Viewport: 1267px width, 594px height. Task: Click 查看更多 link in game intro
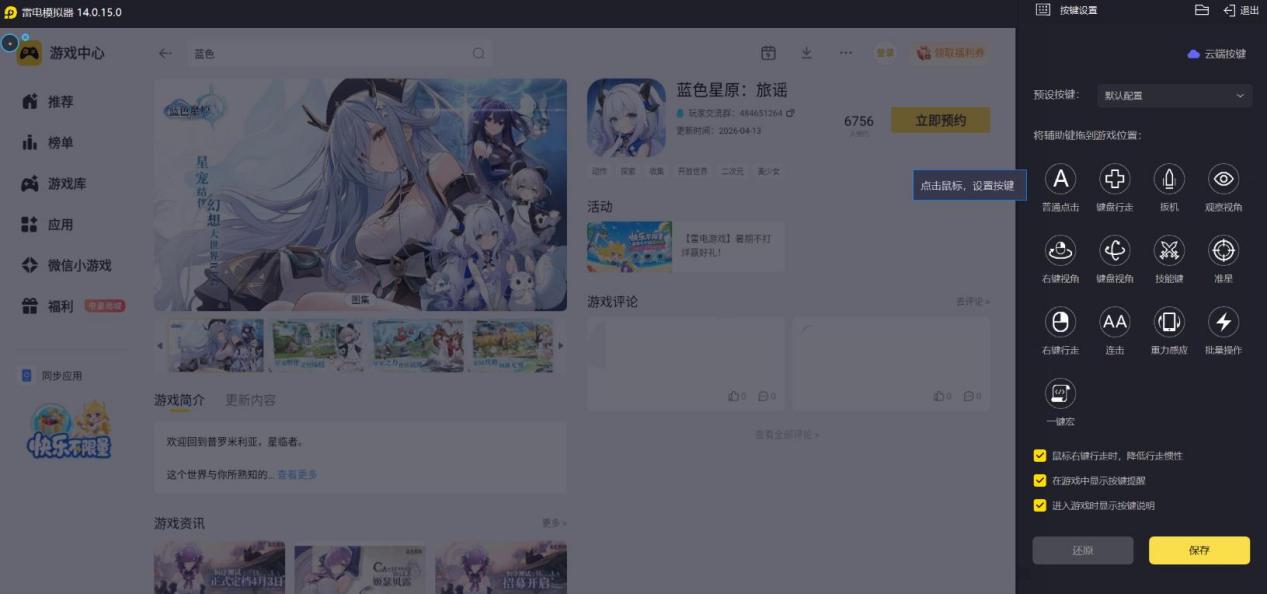[x=297, y=475]
